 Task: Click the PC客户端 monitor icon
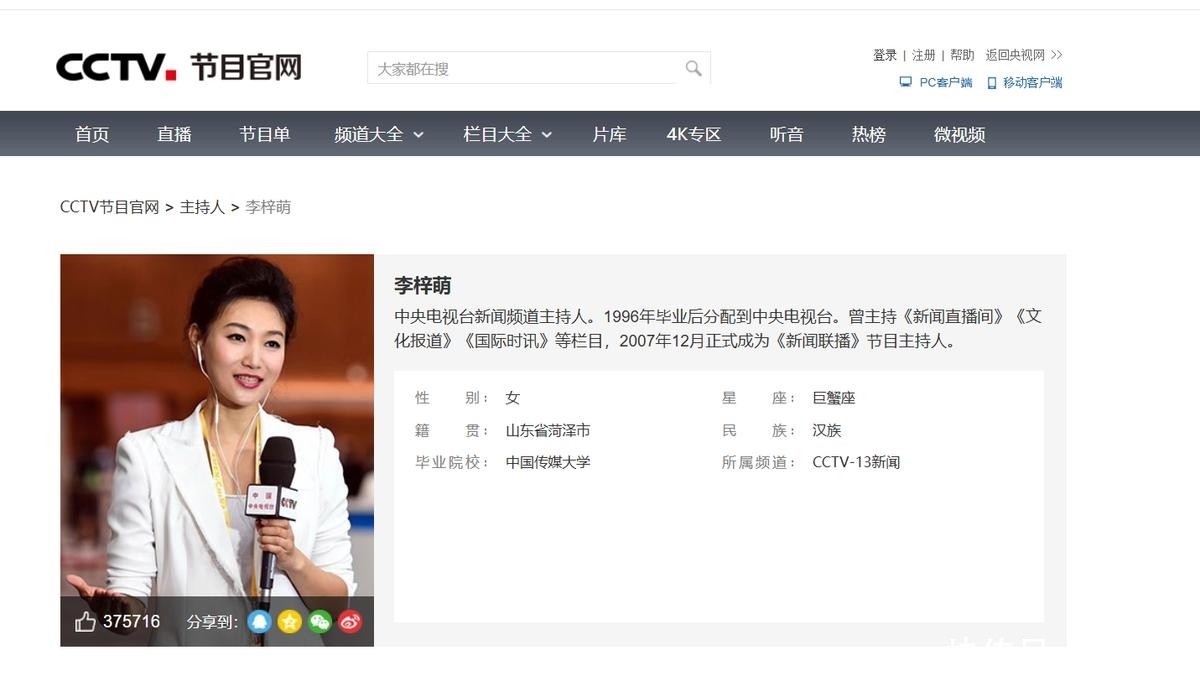(905, 82)
